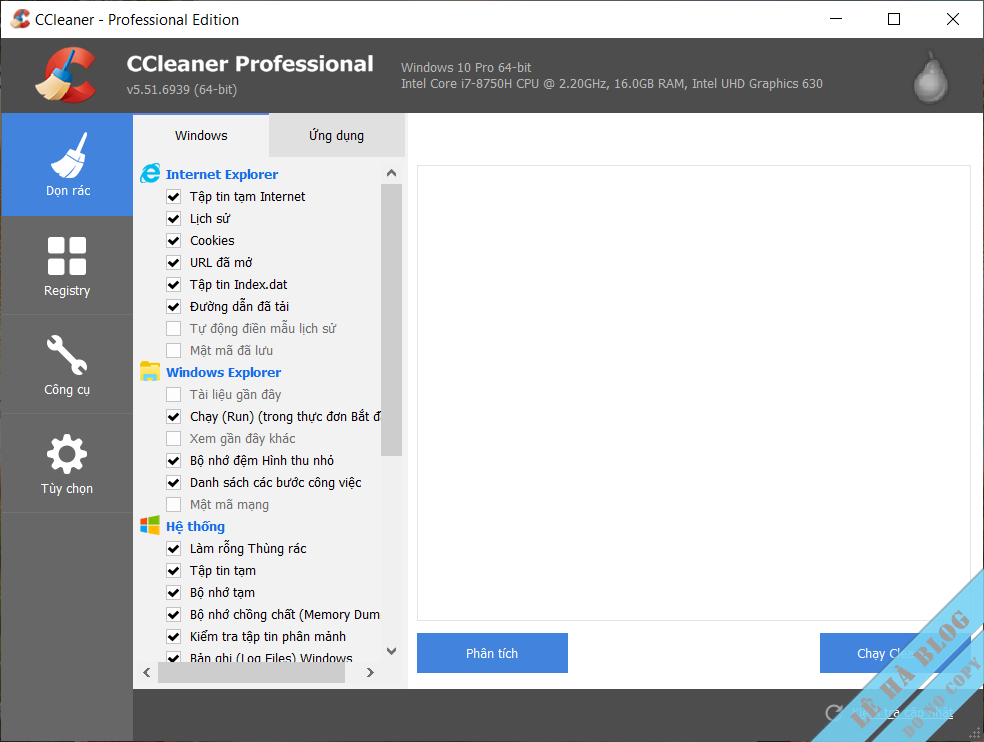Open the Công cụ tools section

click(67, 365)
